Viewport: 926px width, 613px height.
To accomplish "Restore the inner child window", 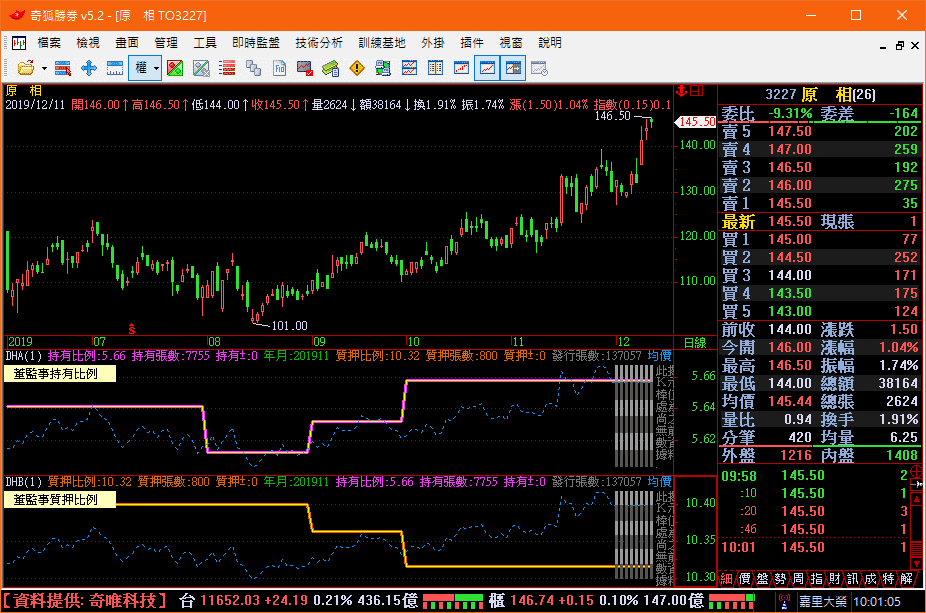I will [899, 45].
